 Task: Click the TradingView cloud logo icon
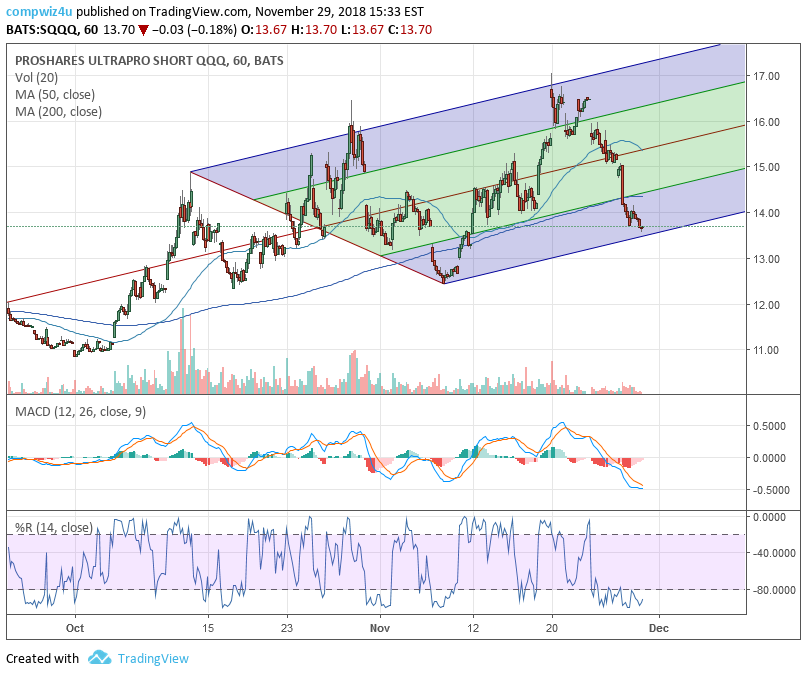pos(98,658)
